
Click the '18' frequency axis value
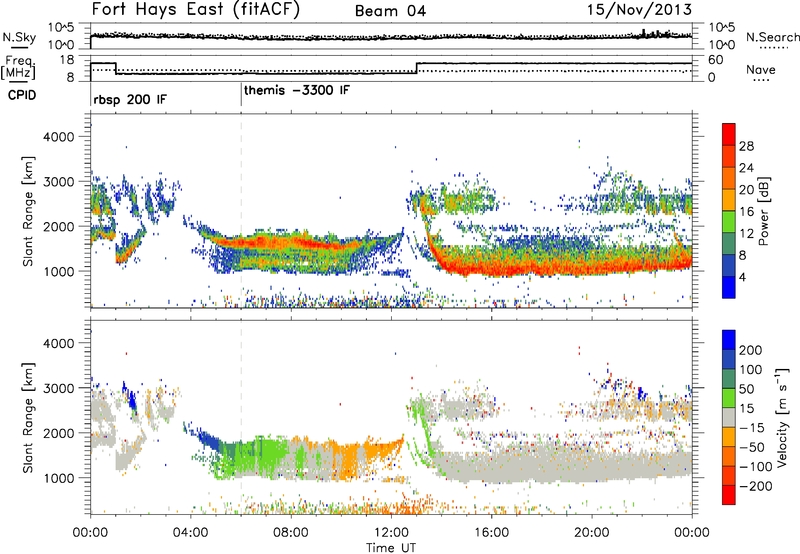[x=67, y=59]
